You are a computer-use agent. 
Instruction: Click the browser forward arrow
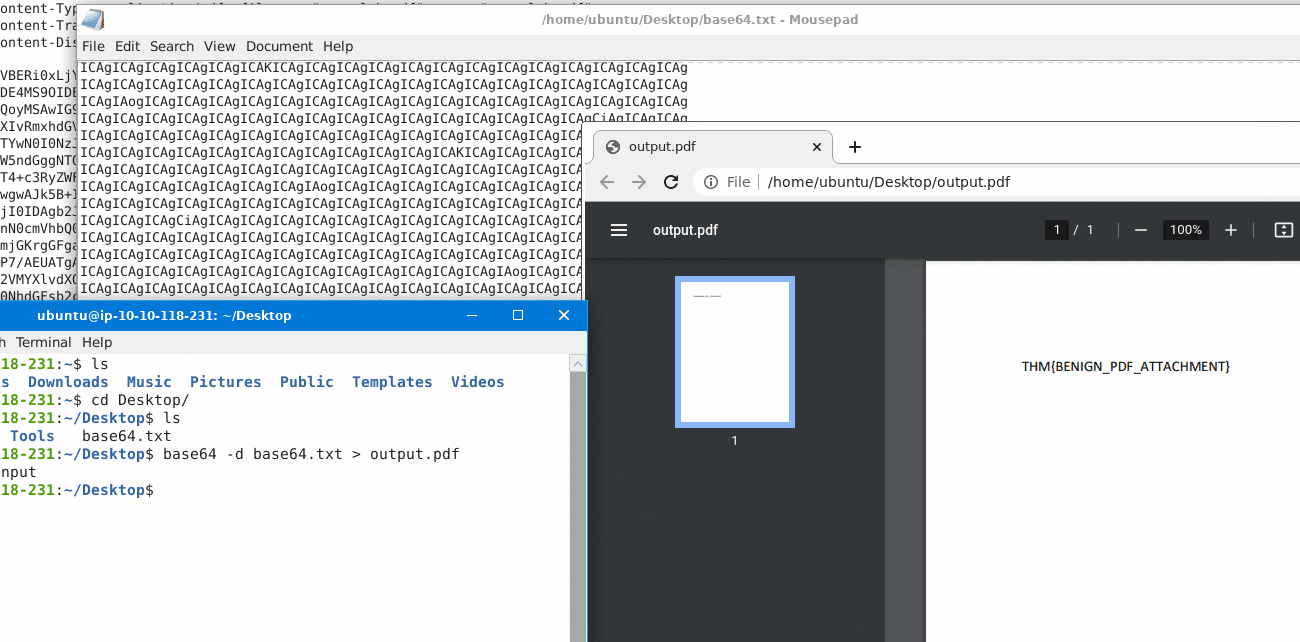[x=639, y=182]
